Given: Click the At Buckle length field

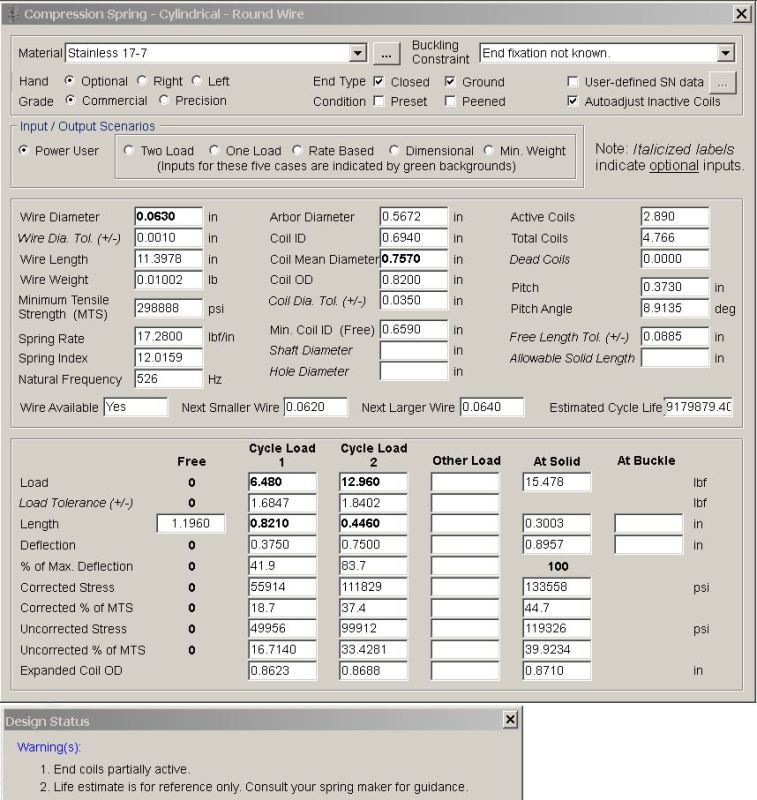Looking at the screenshot, I should pos(649,523).
